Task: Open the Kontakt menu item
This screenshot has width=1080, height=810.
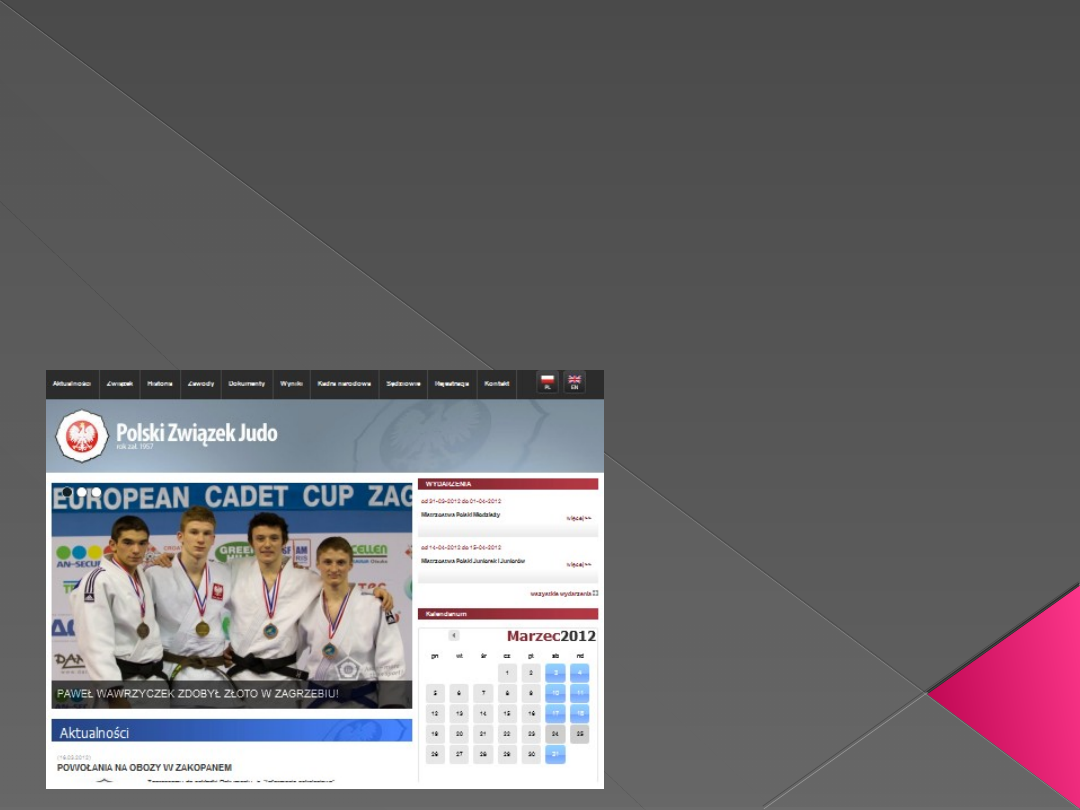Action: 497,384
